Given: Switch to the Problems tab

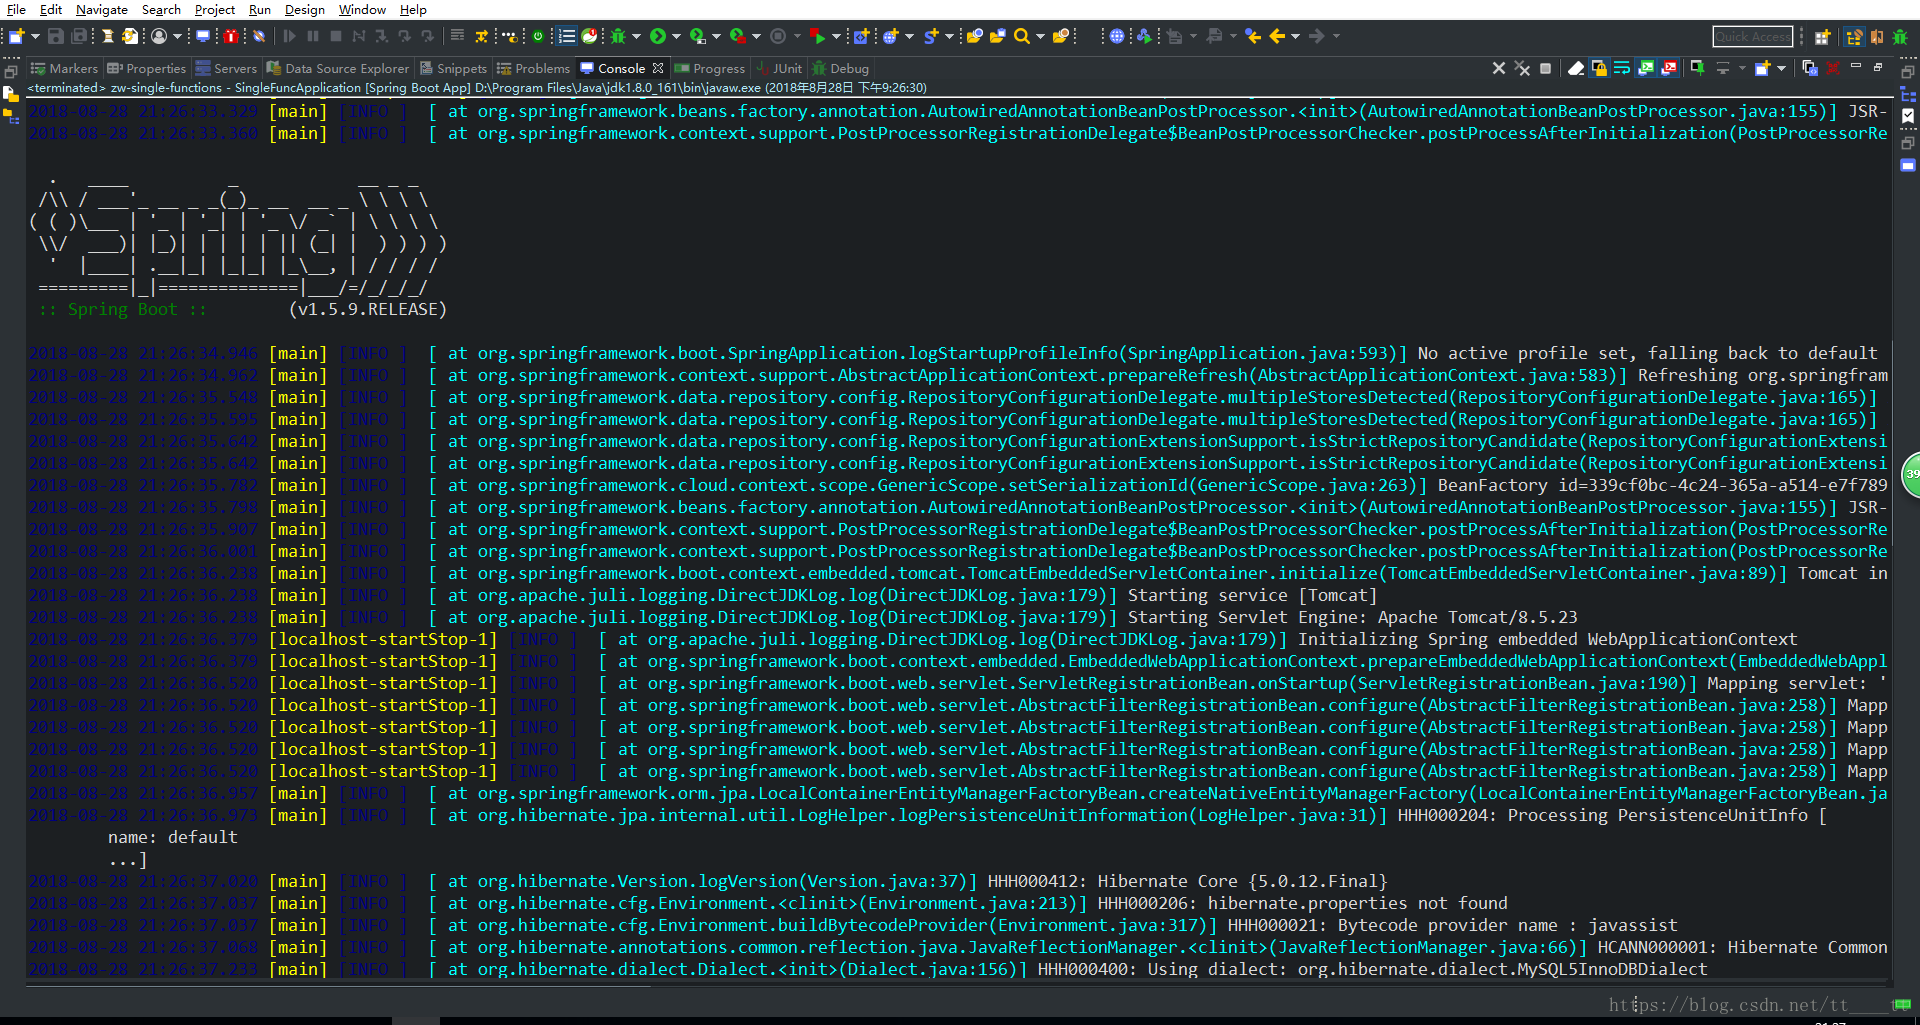Looking at the screenshot, I should [534, 69].
